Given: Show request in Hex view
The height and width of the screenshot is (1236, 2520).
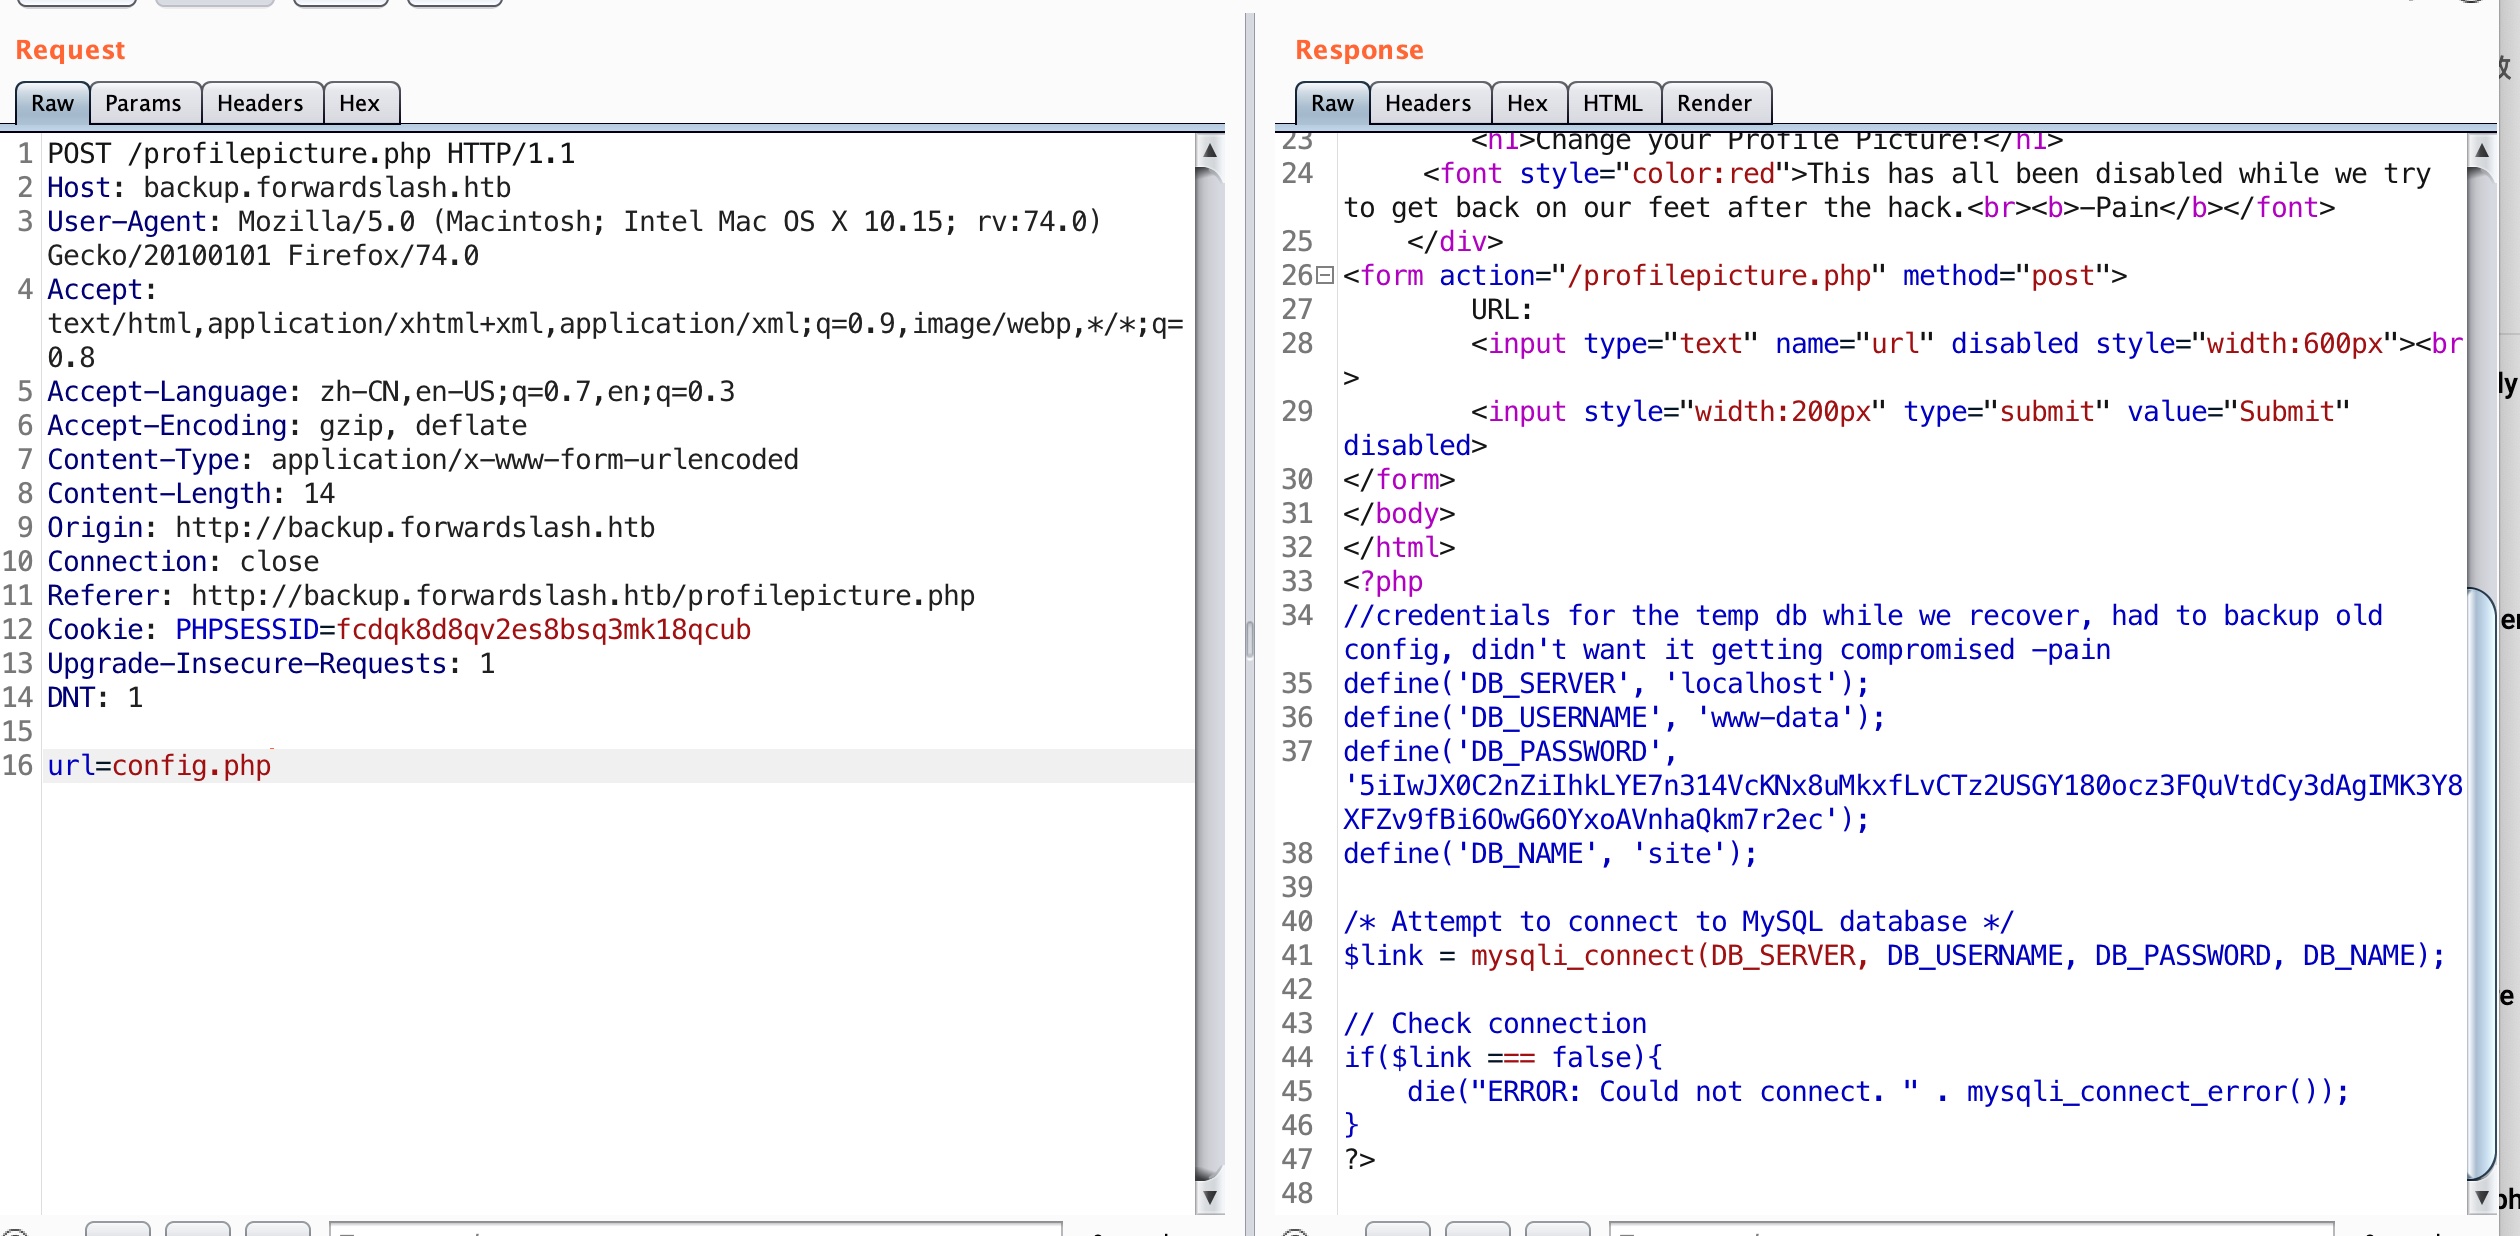Looking at the screenshot, I should pyautogui.click(x=359, y=103).
